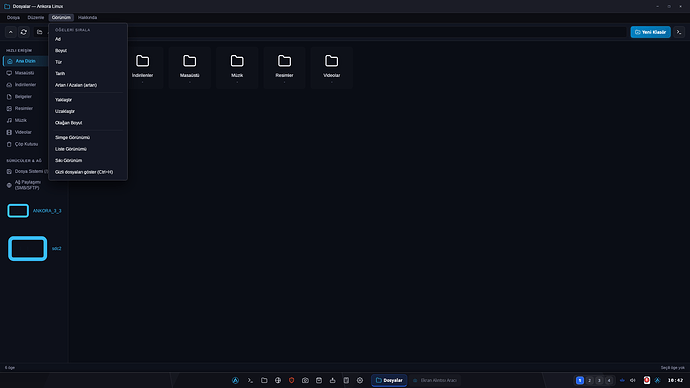Refresh the current folder view

point(24,32)
